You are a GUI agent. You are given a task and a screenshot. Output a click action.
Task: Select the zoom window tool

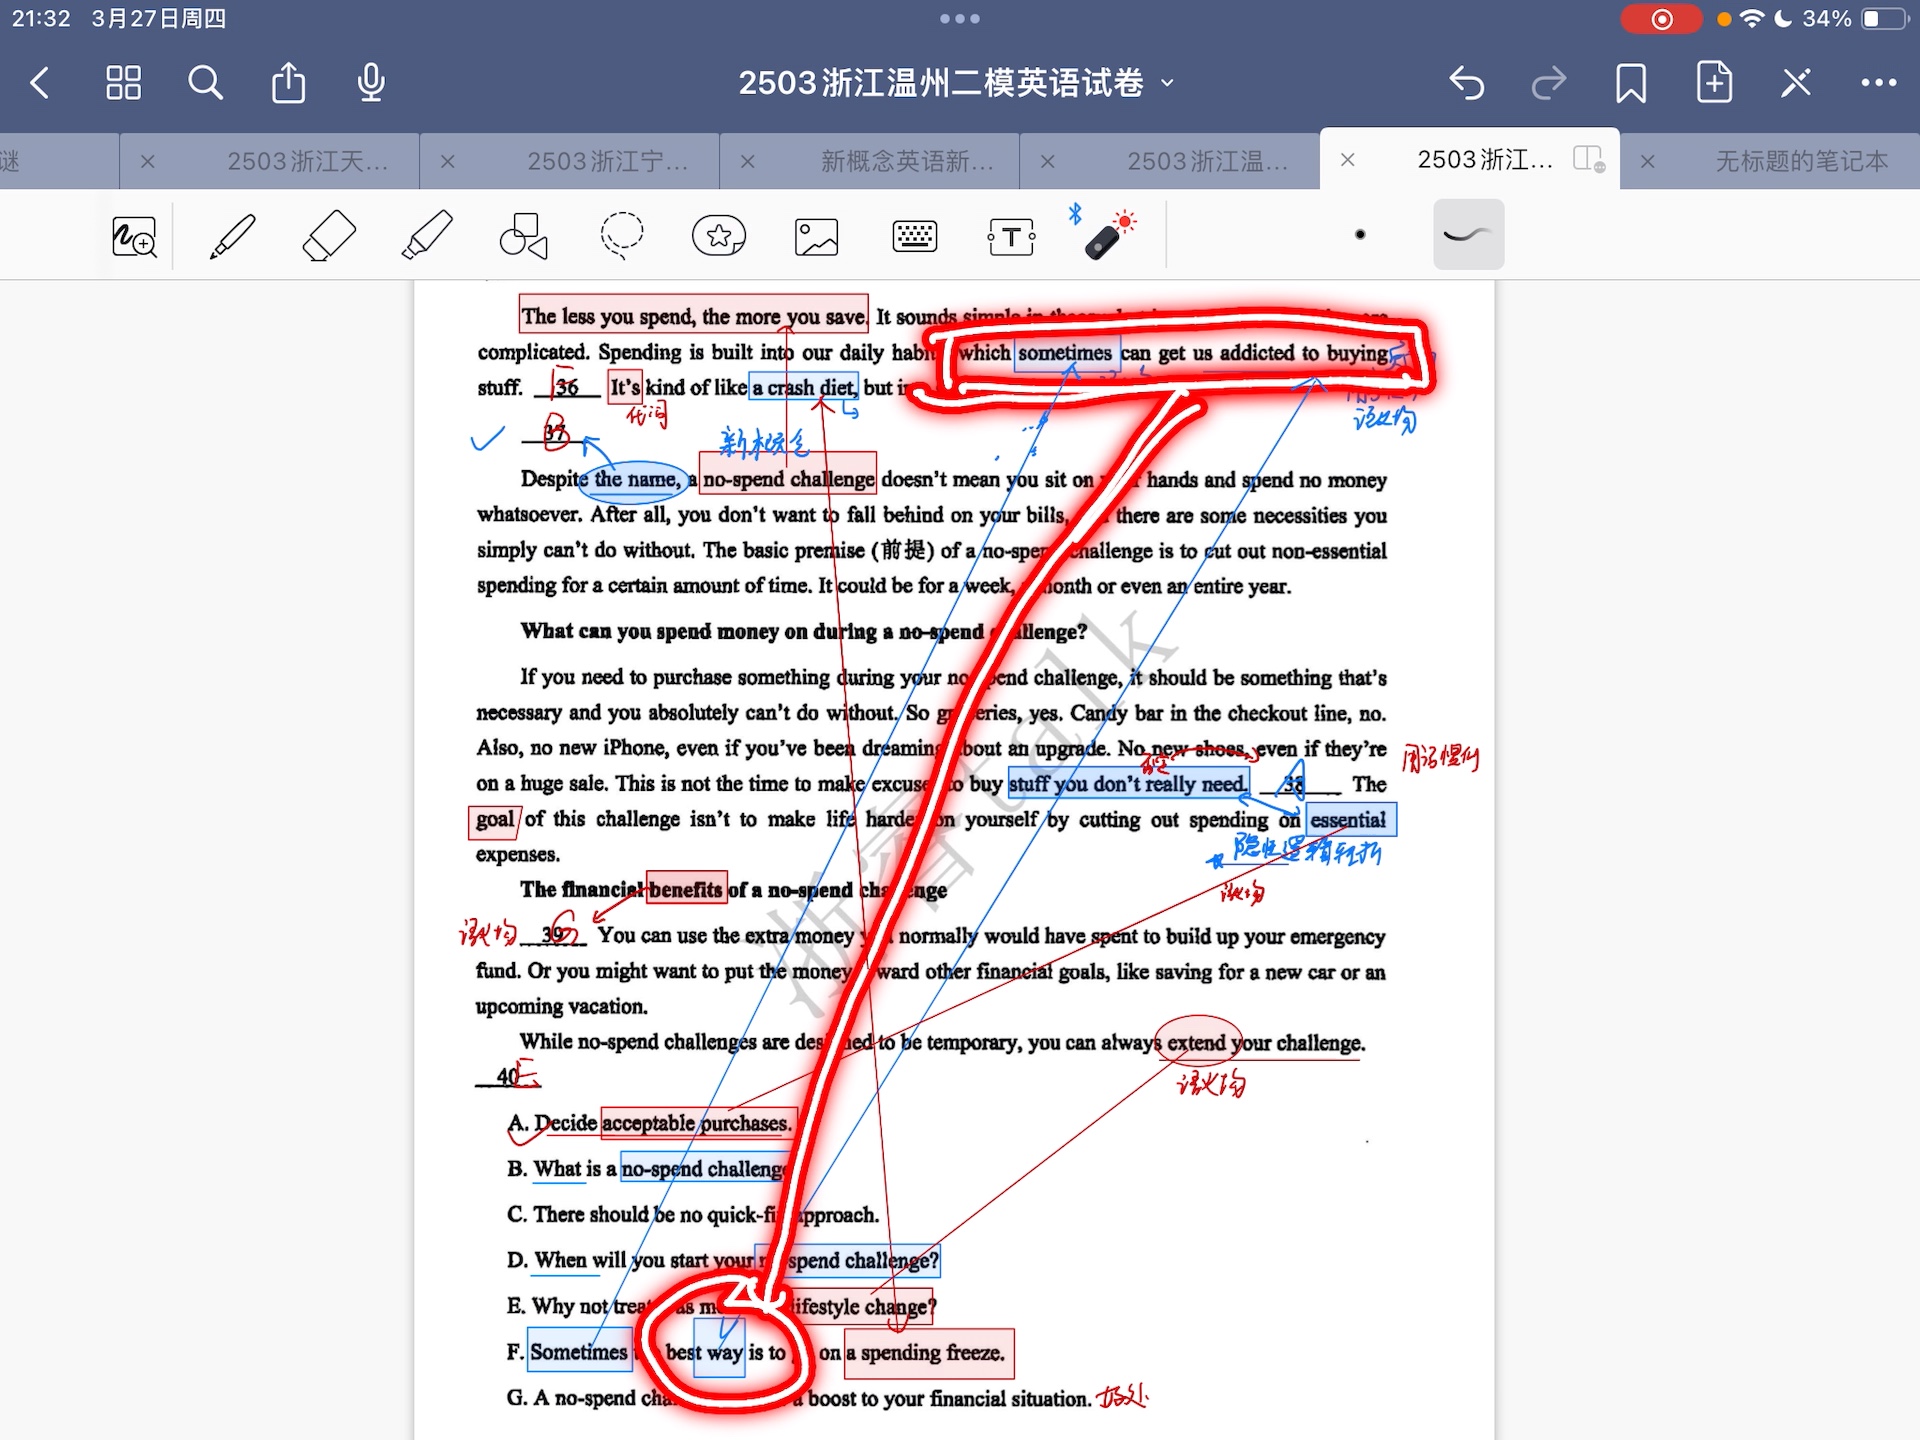134,237
